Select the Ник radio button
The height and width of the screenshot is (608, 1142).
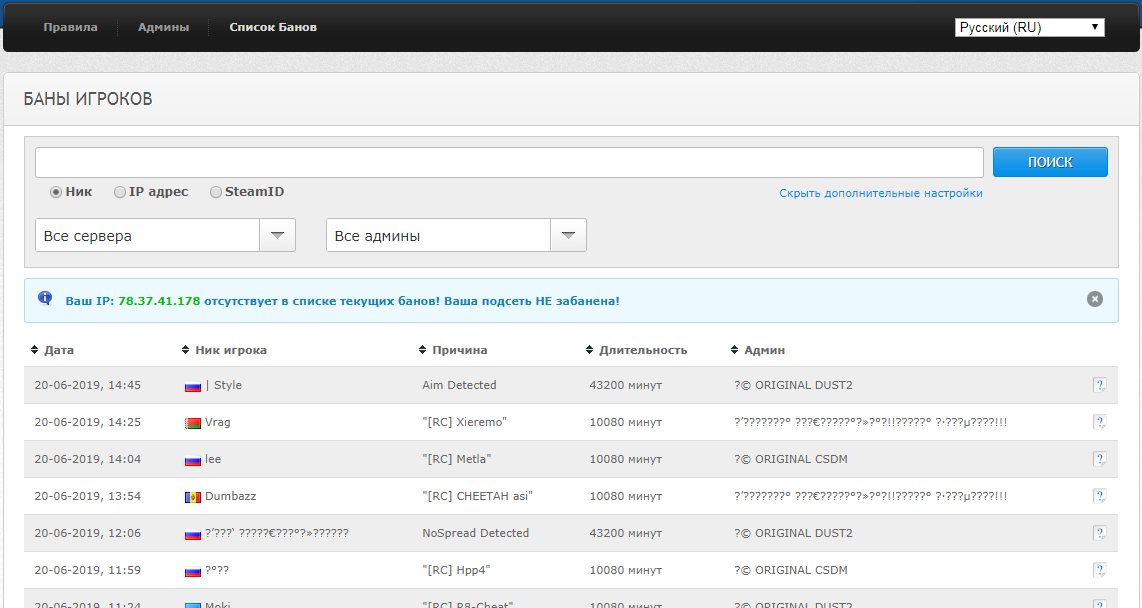[55, 192]
